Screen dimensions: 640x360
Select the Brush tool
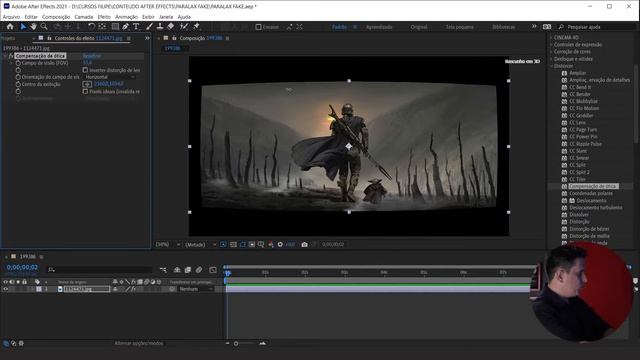point(149,27)
